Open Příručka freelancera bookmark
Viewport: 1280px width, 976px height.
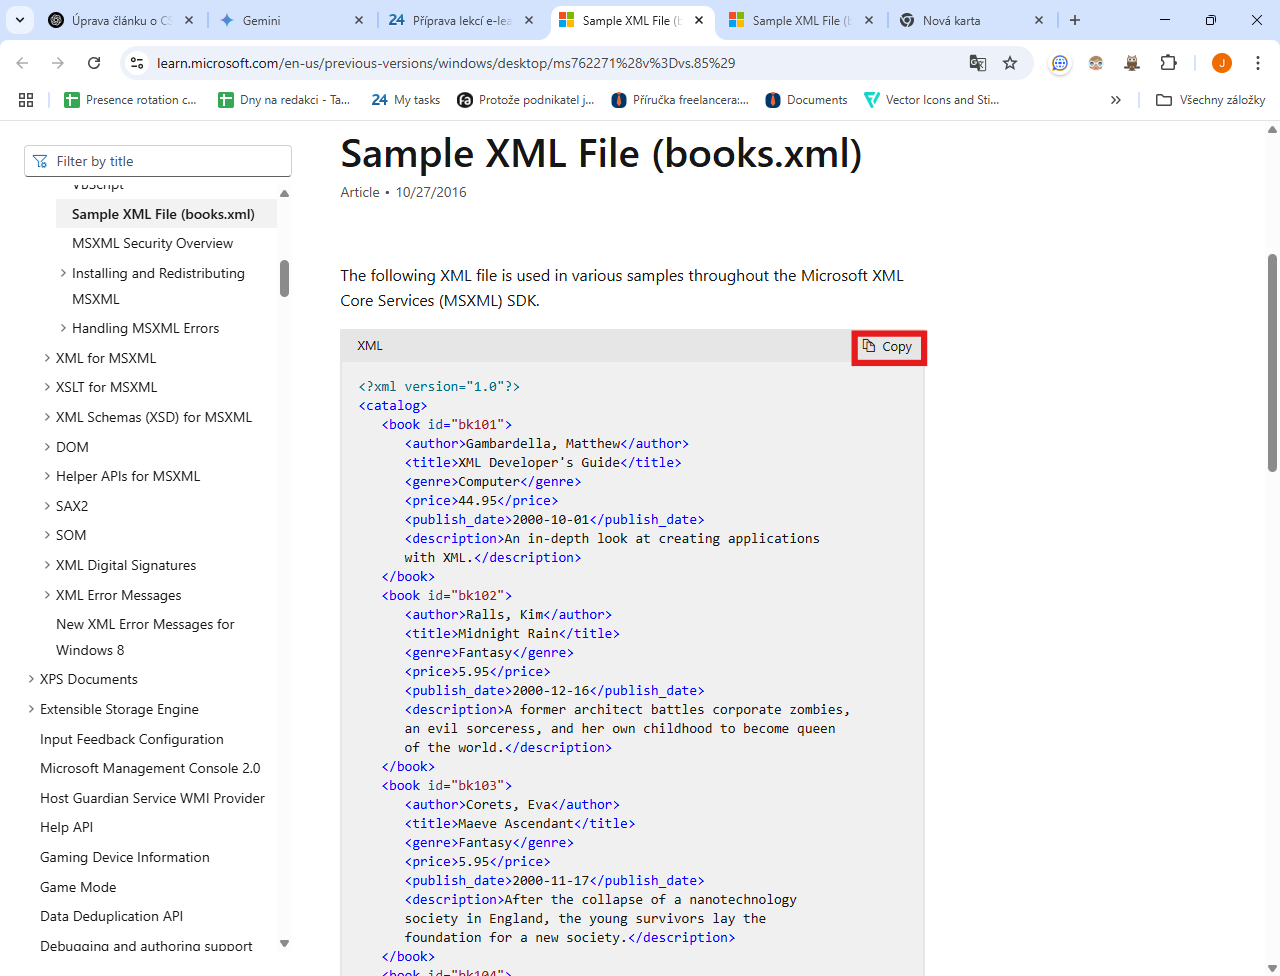(681, 100)
